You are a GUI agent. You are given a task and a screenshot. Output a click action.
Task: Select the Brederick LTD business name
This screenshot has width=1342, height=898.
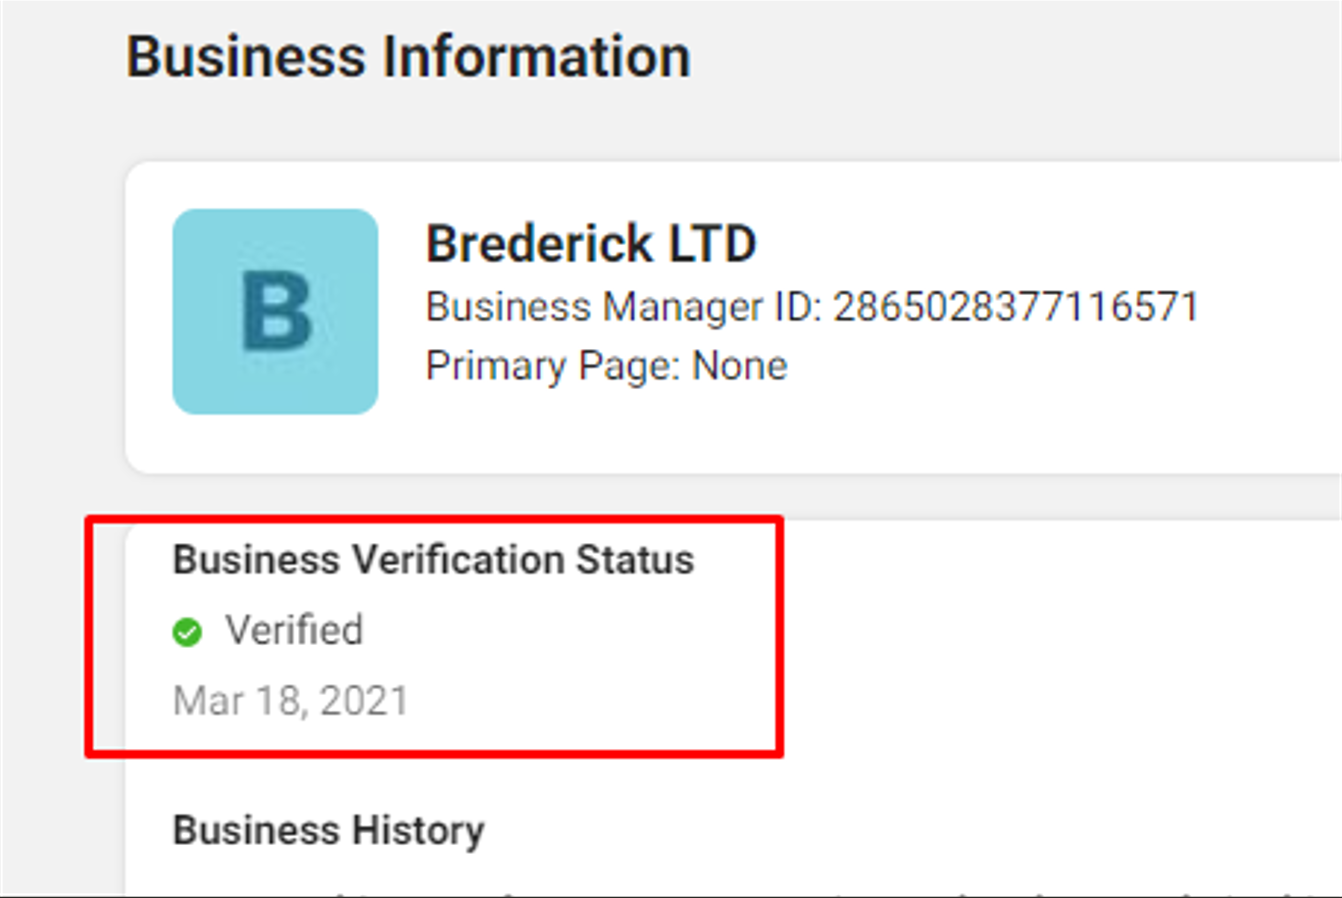click(590, 244)
